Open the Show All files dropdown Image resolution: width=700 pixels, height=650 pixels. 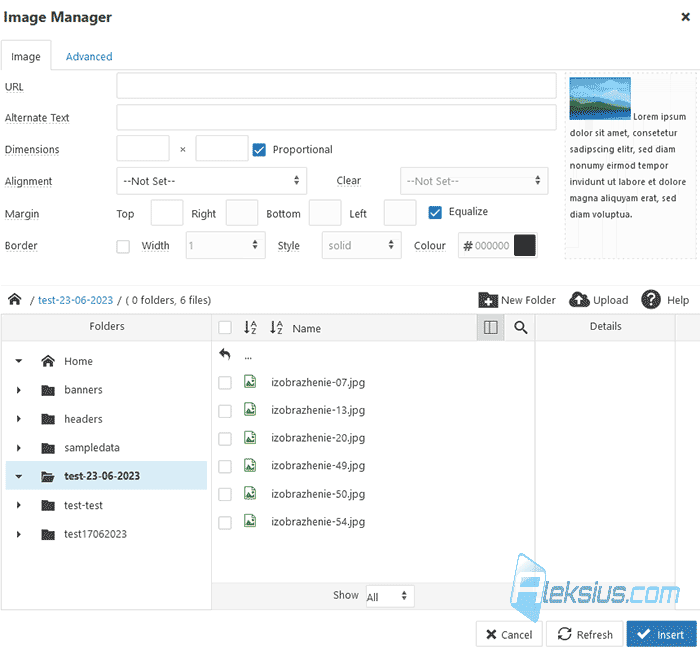point(390,596)
